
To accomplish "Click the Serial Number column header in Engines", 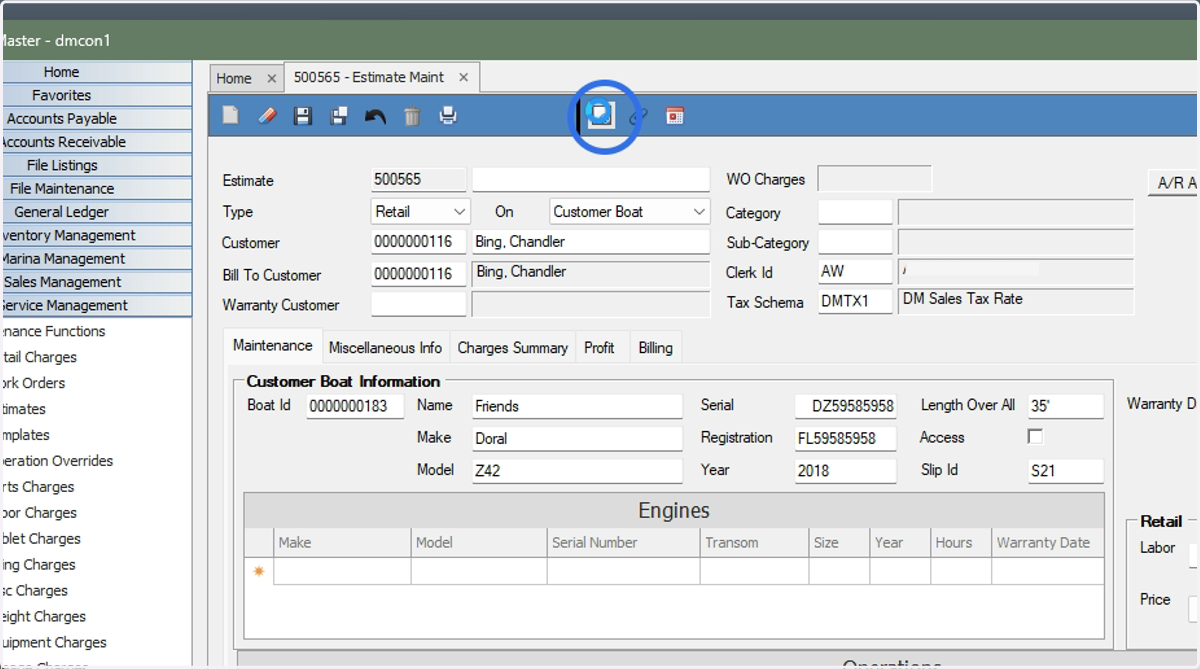I will click(x=623, y=542).
